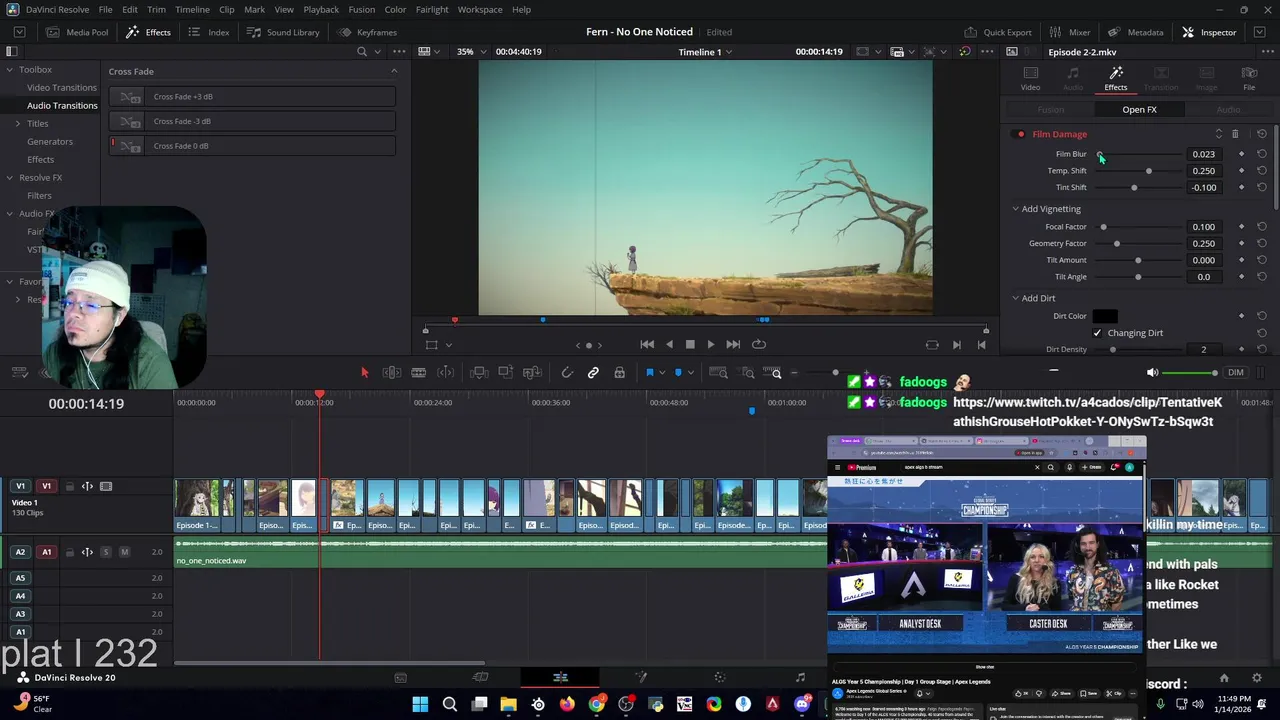Screen dimensions: 1280x720
Task: Delete Film Damage effect with trash icon
Action: [1235, 134]
